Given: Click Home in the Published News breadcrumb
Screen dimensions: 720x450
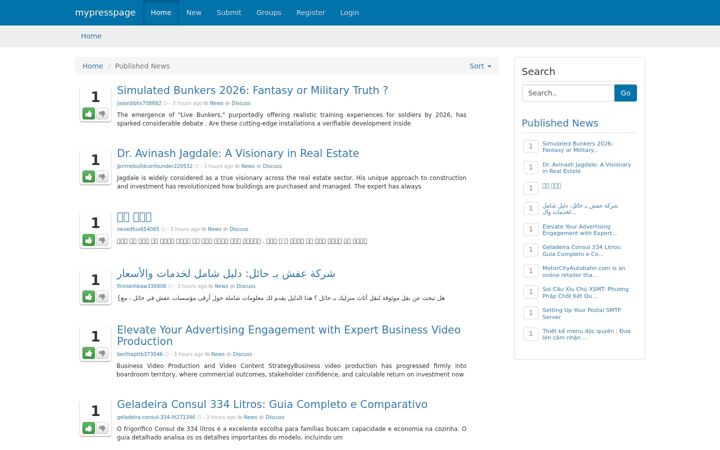Looking at the screenshot, I should coord(93,66).
